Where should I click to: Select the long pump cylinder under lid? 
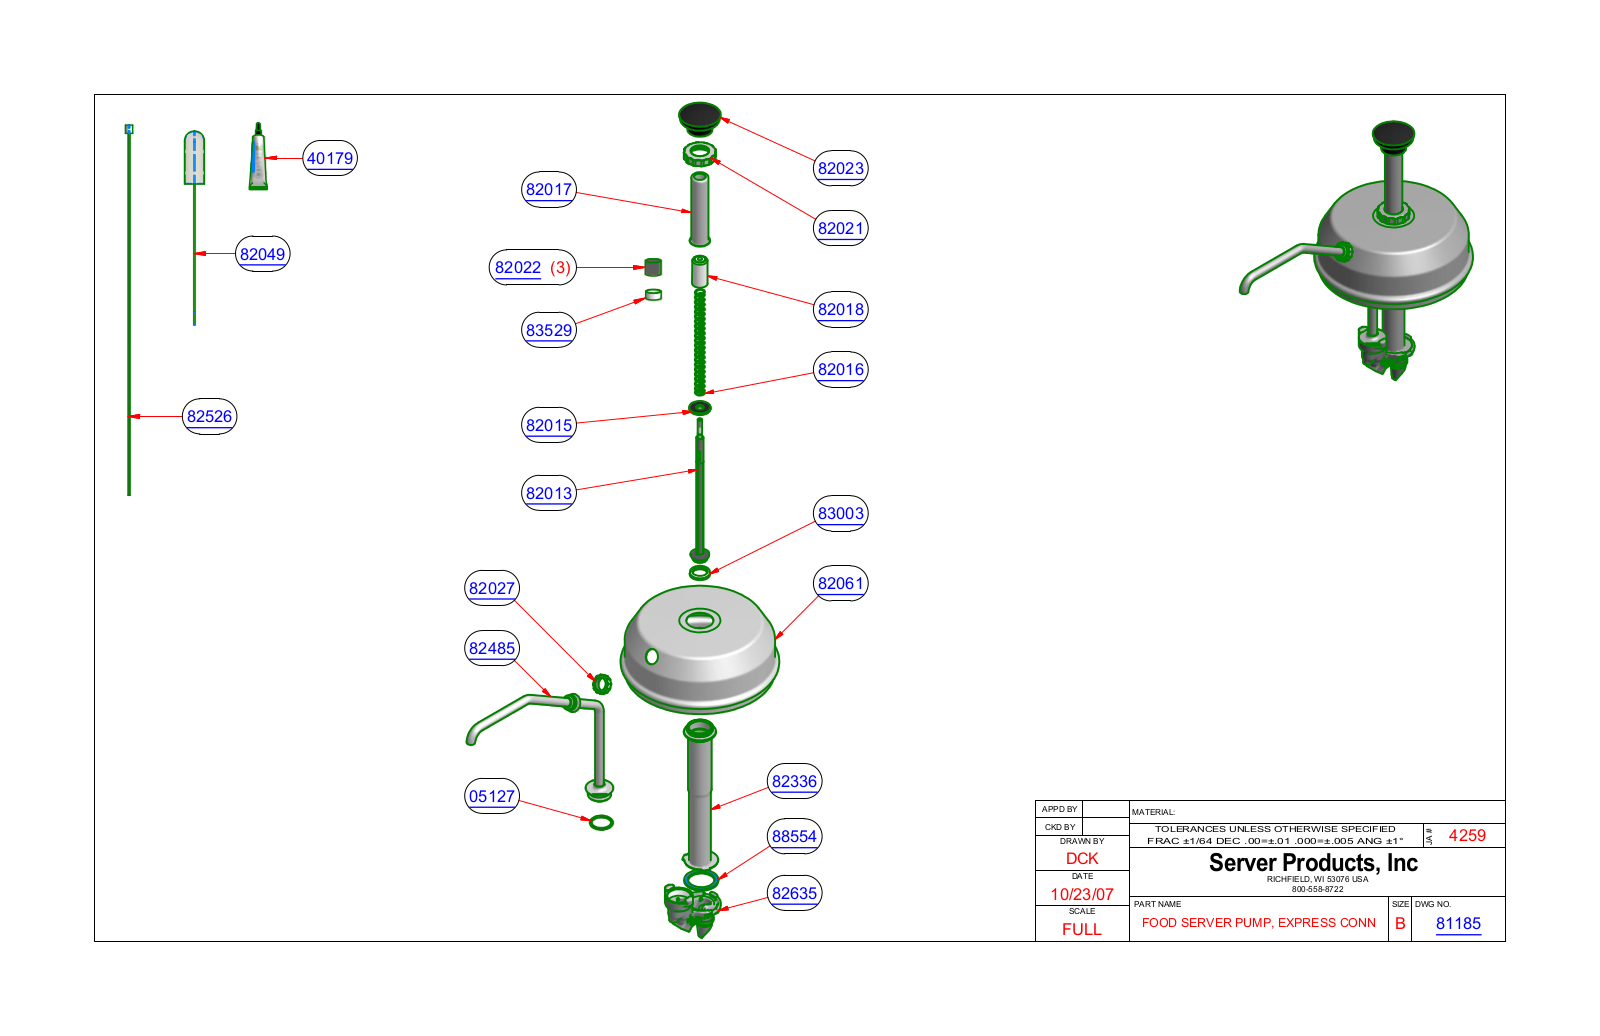pyautogui.click(x=700, y=794)
